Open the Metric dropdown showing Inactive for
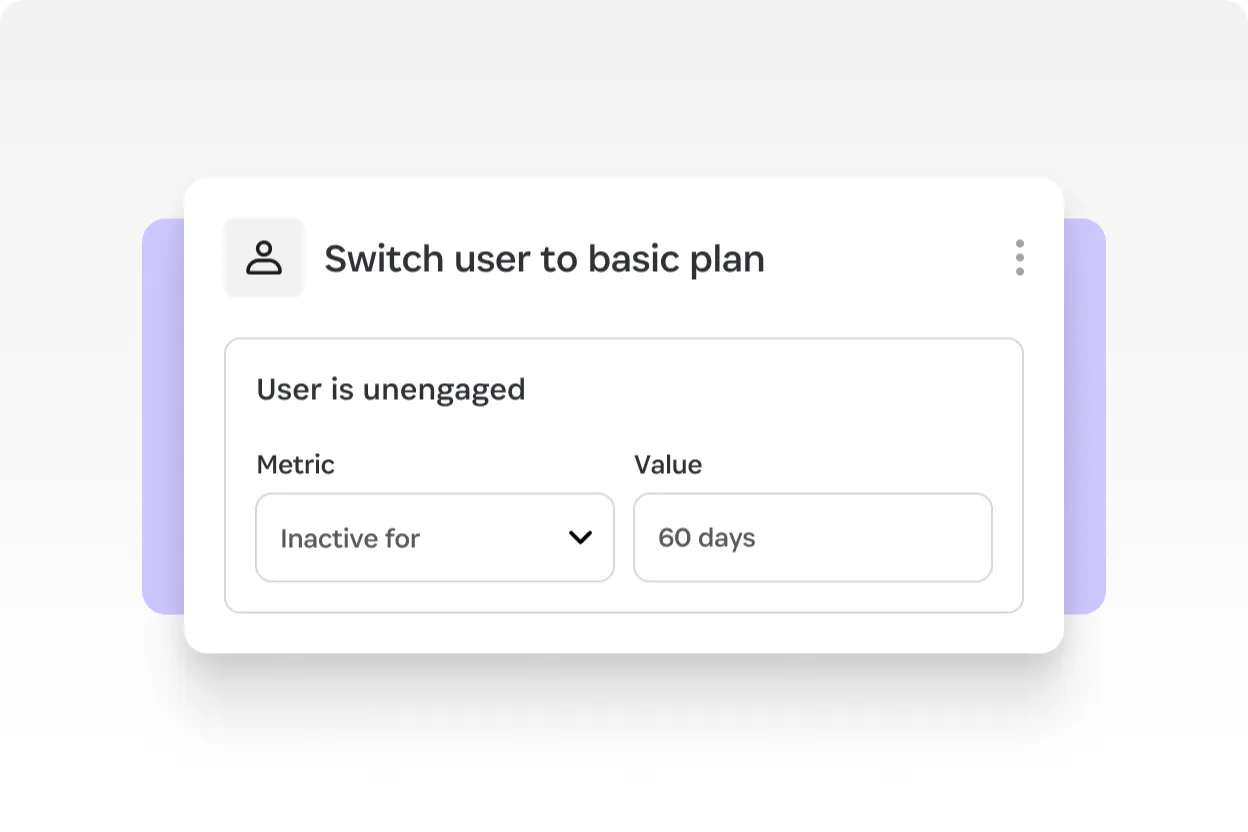The height and width of the screenshot is (832, 1248). [435, 538]
